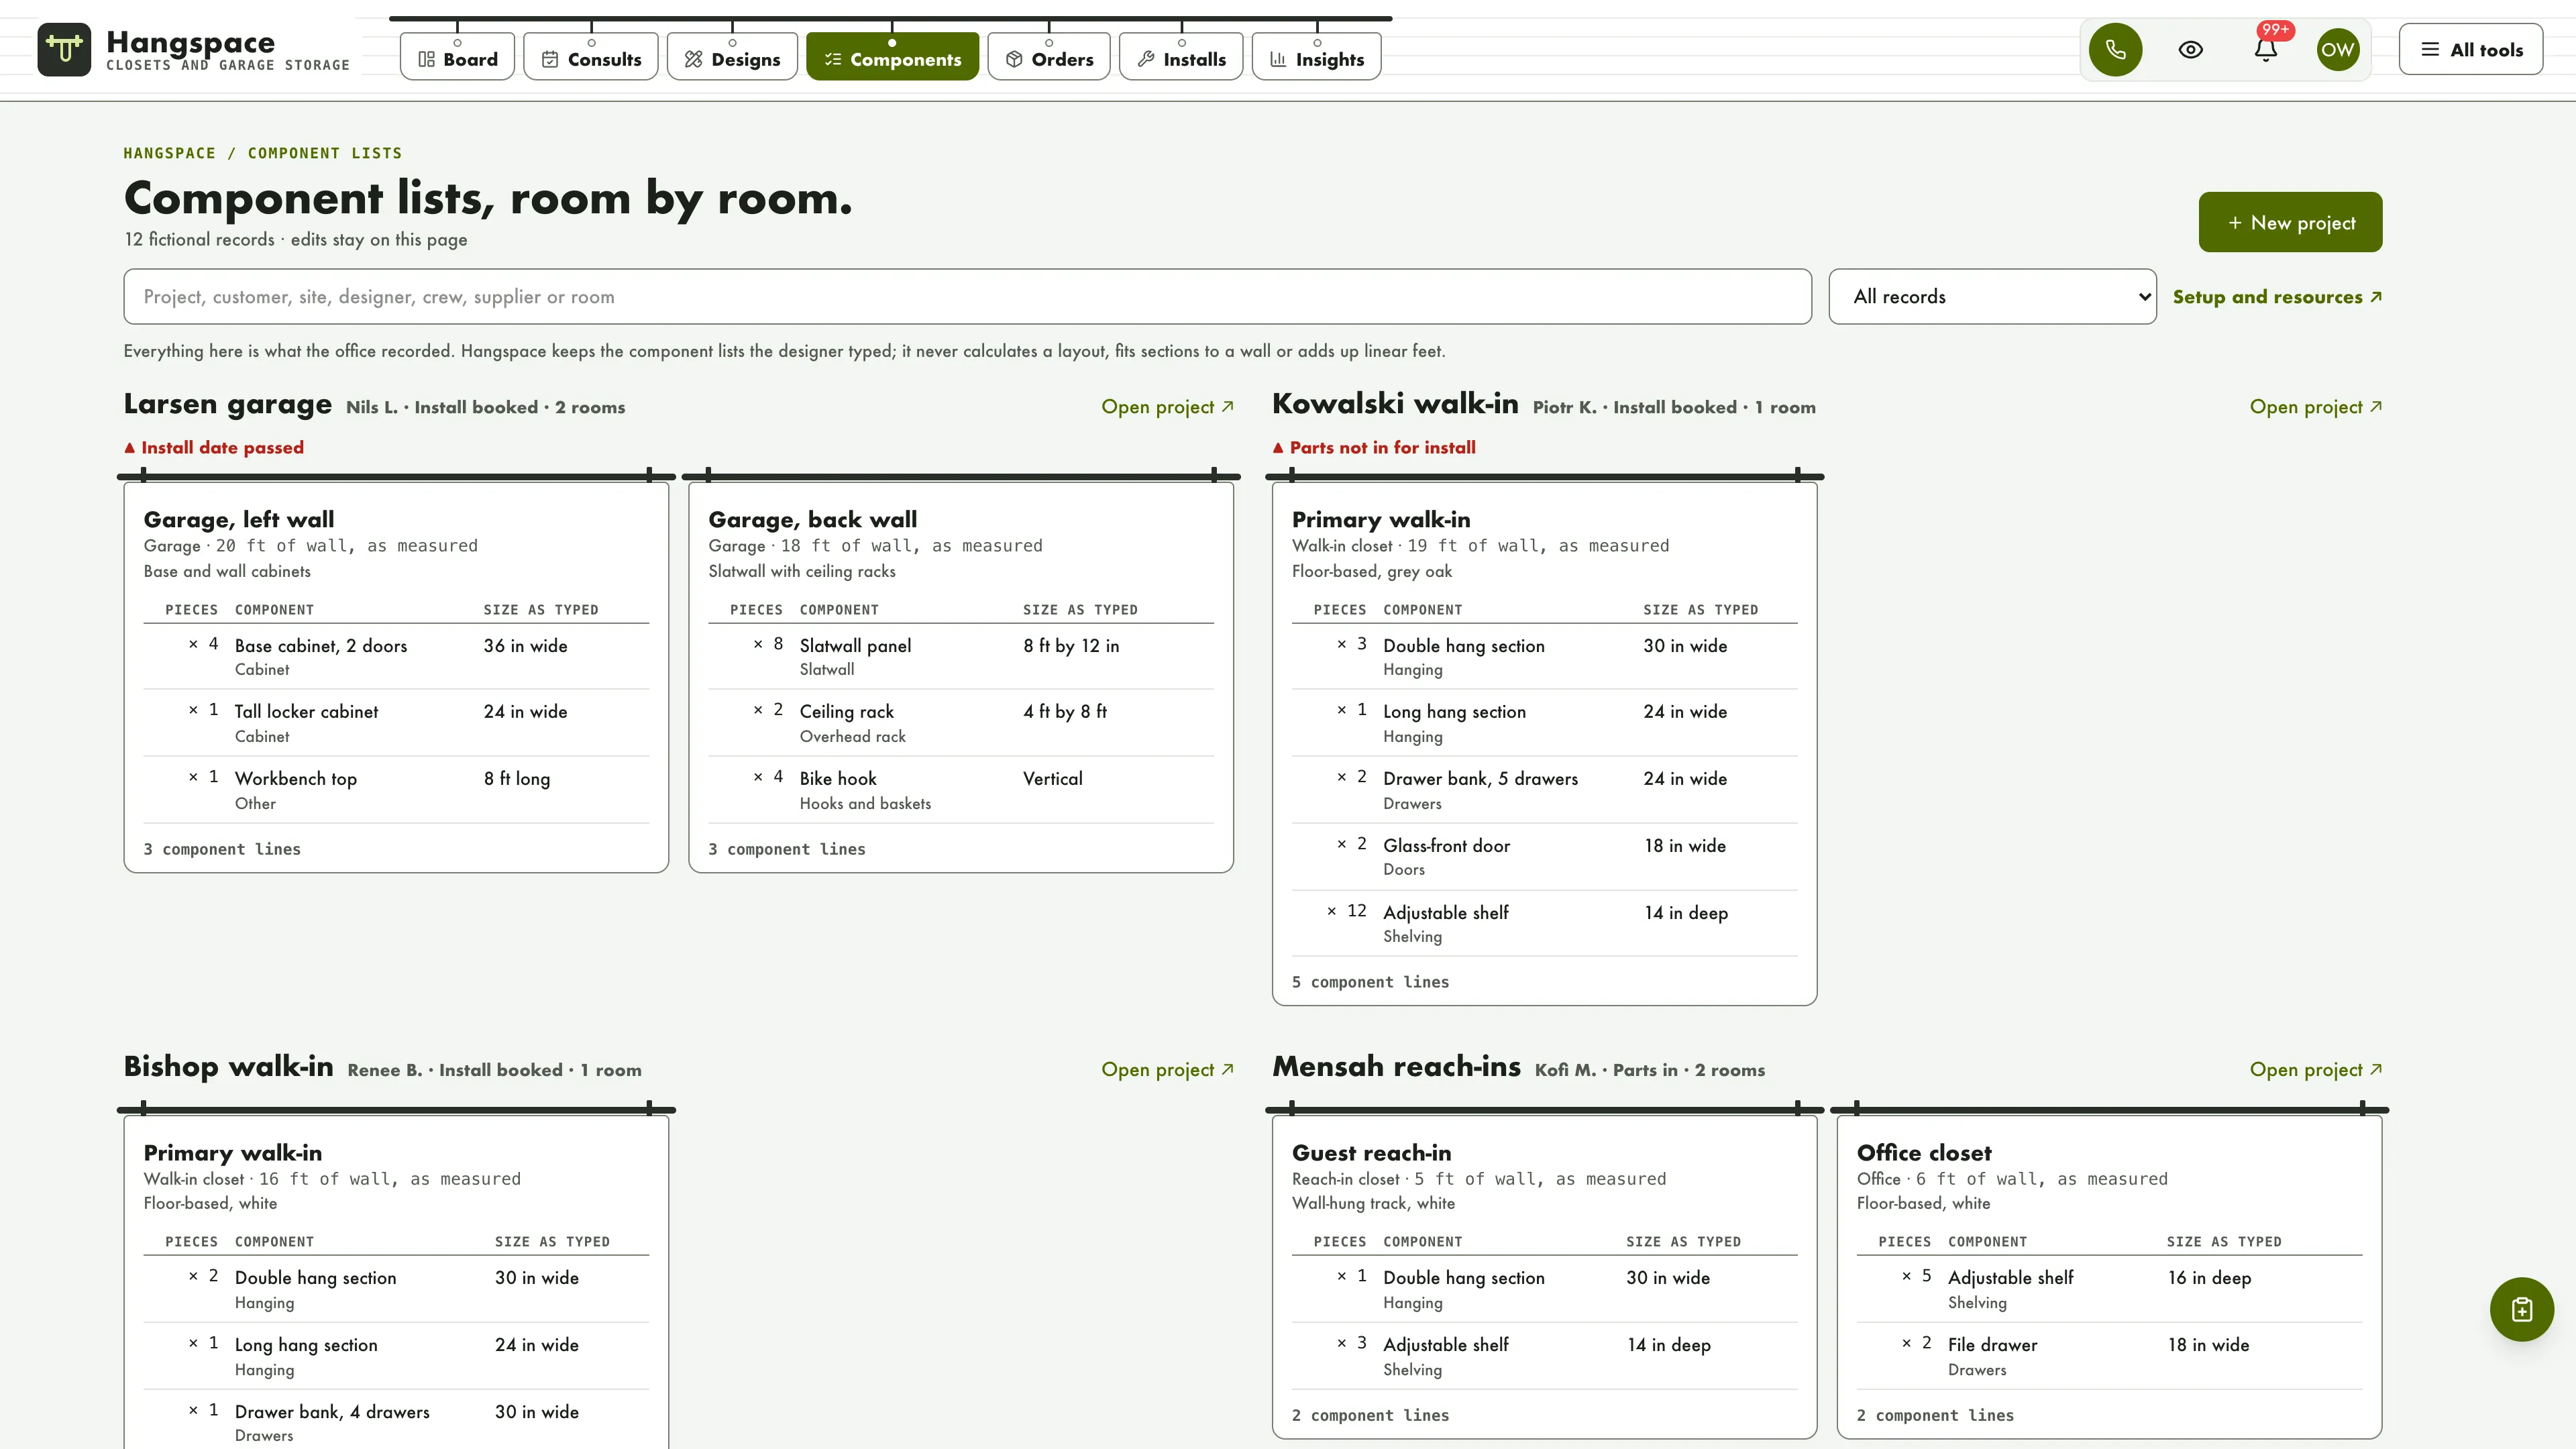Click the Garage, left wall card title

[239, 519]
